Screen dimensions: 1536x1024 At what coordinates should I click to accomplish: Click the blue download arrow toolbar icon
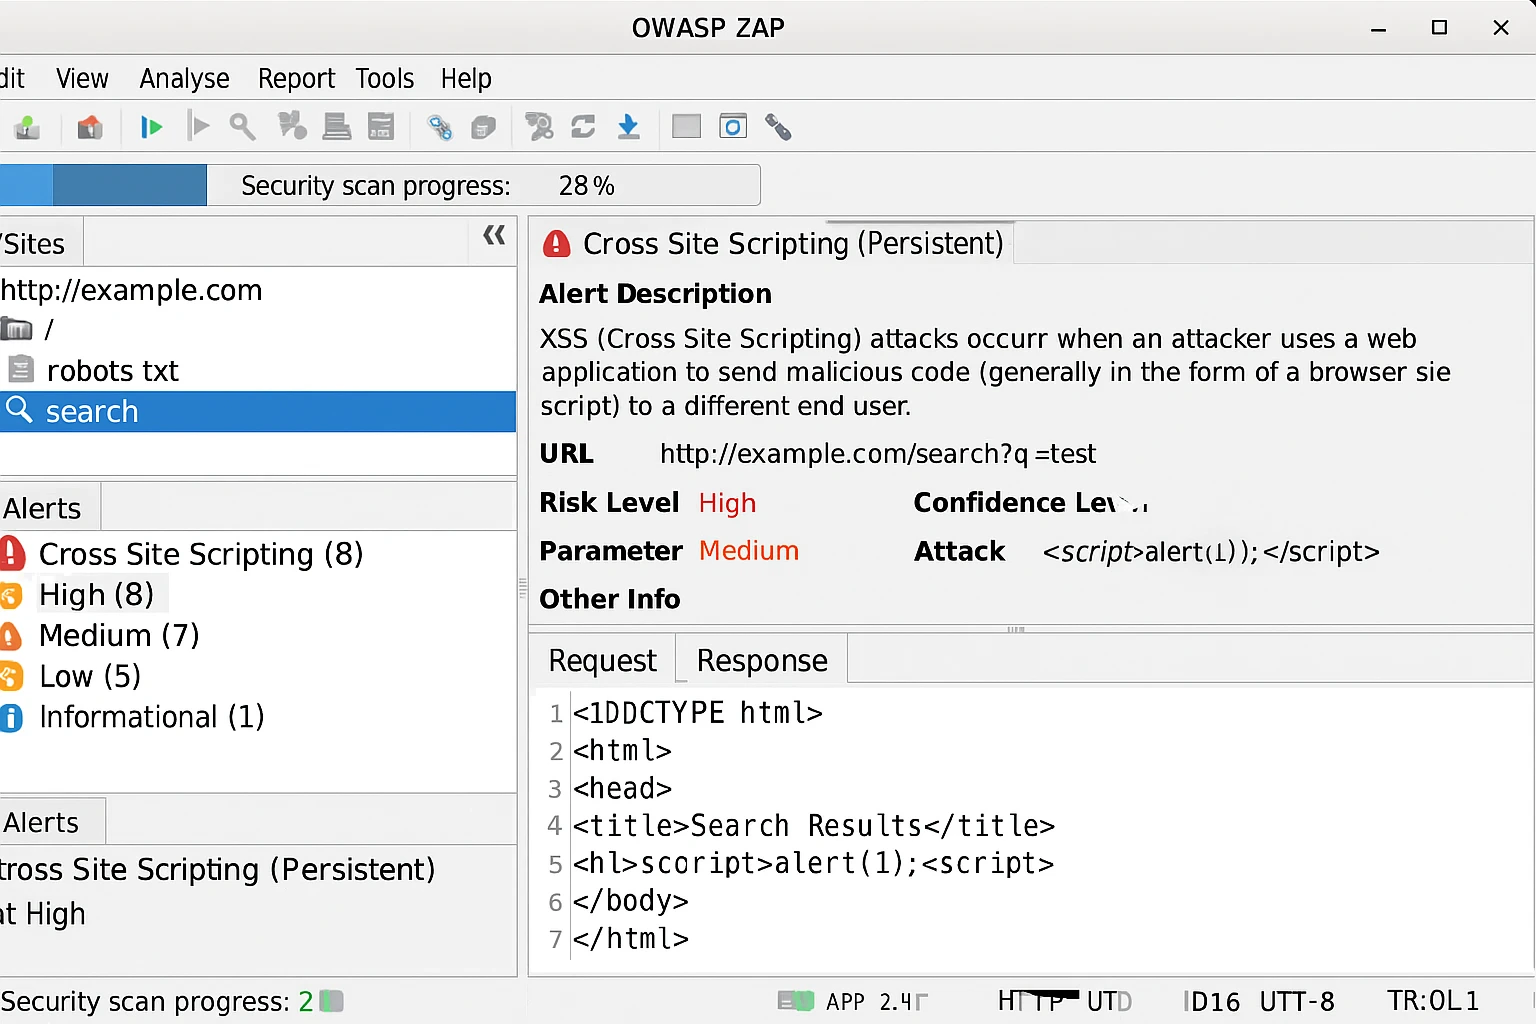tap(628, 126)
